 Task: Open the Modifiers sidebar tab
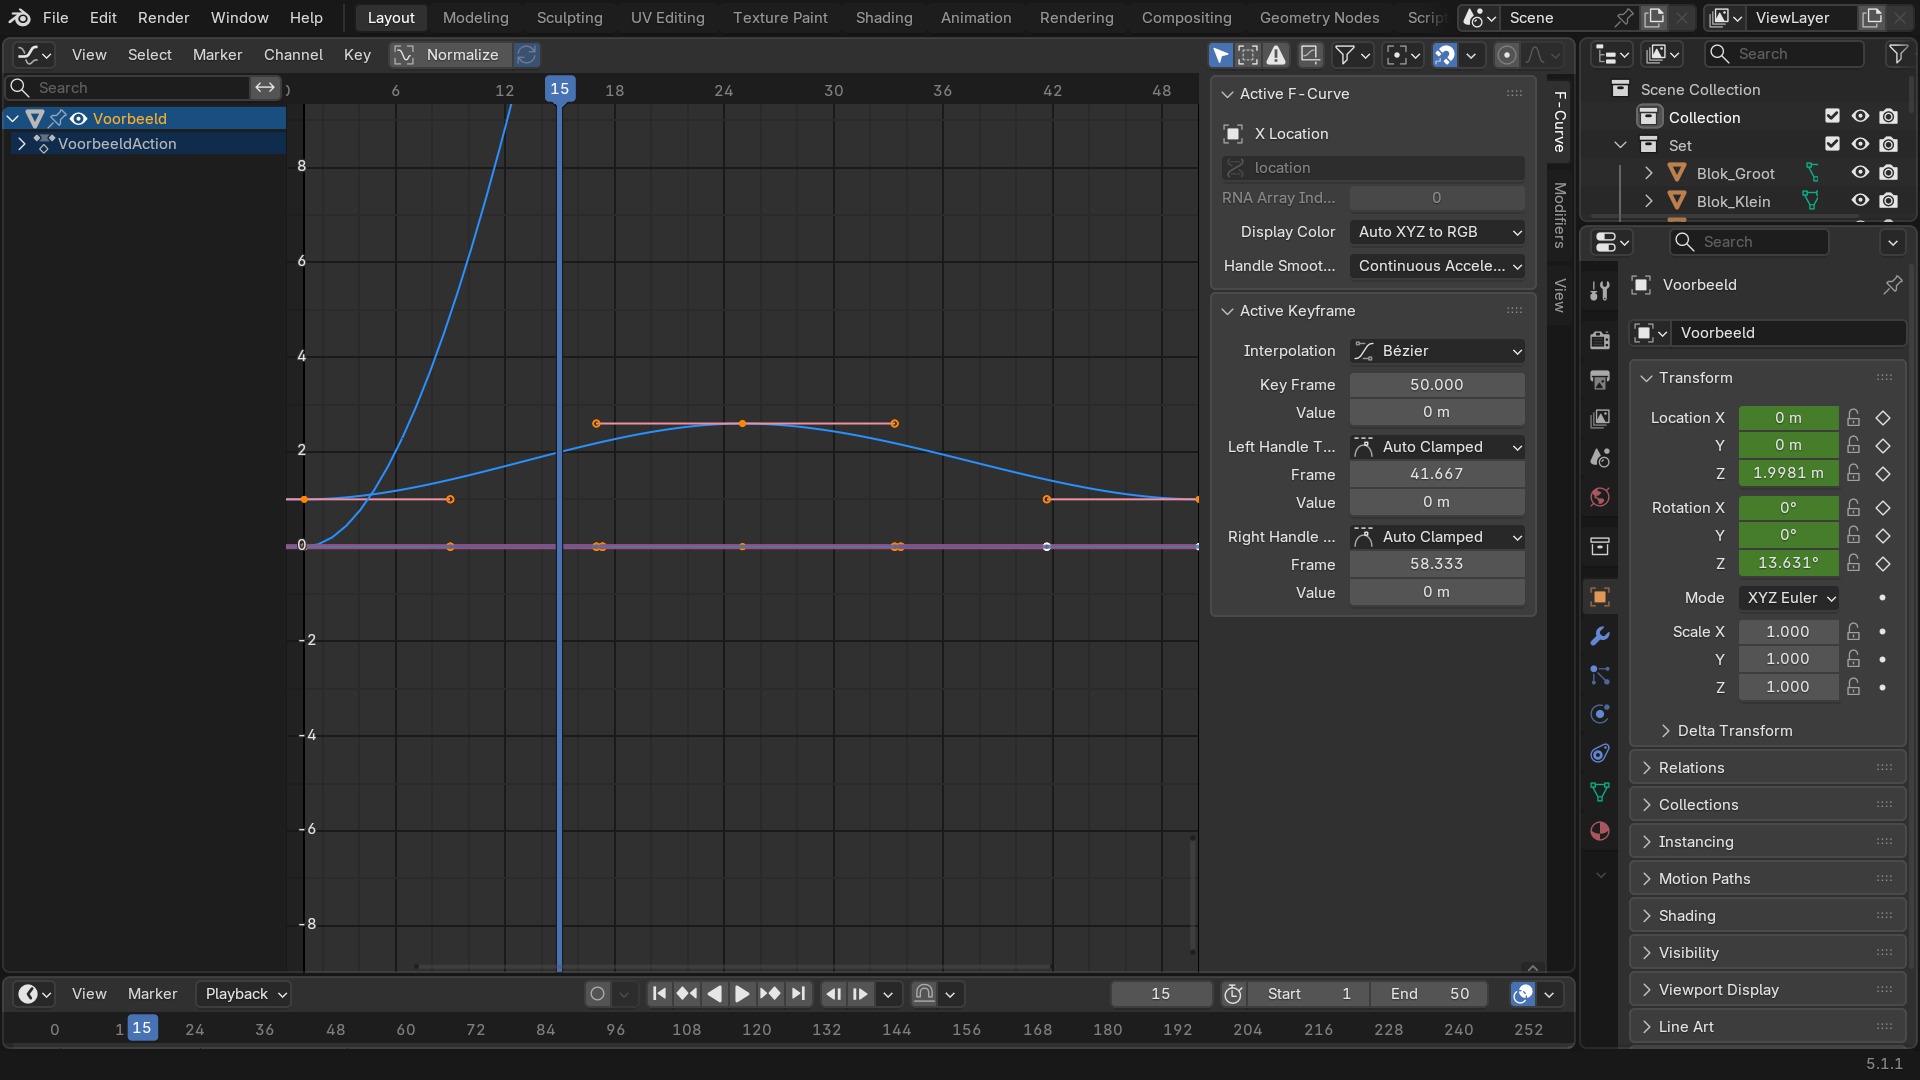tap(1559, 214)
